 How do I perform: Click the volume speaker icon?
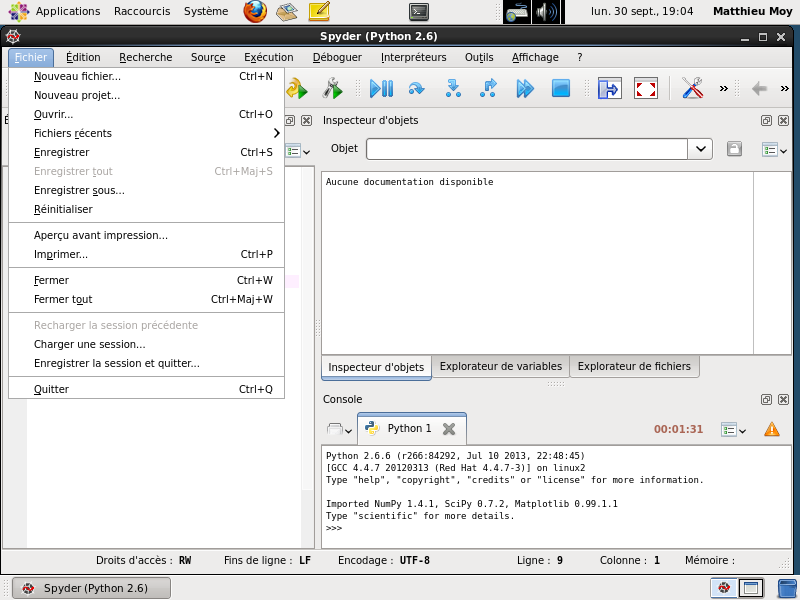point(546,12)
